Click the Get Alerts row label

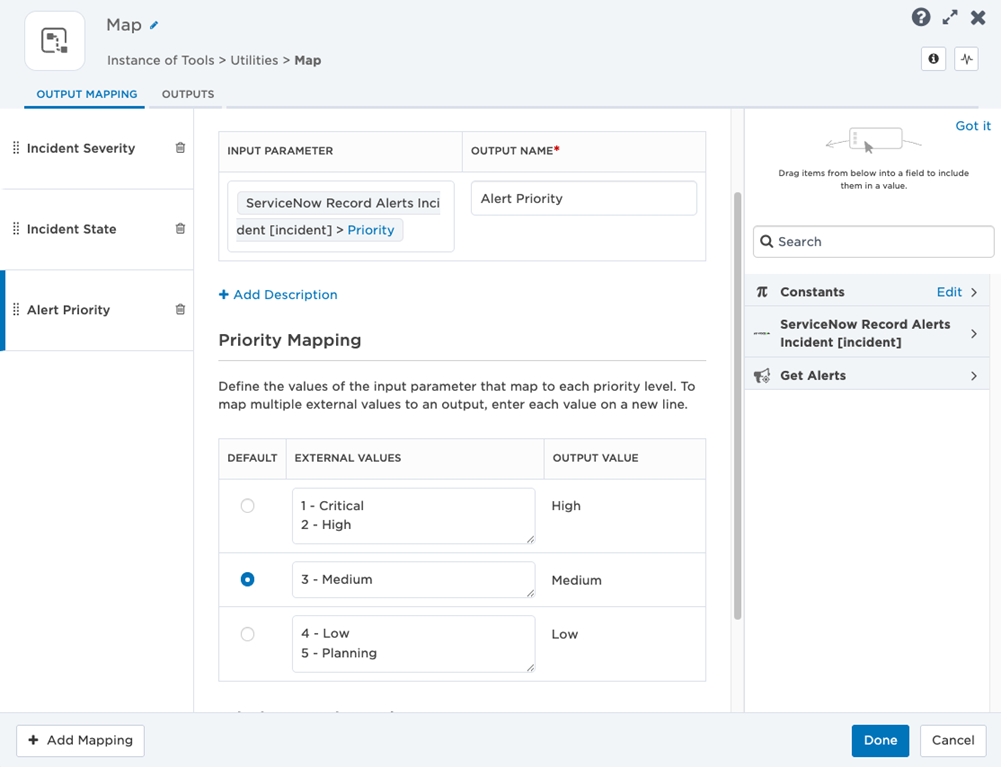point(813,376)
